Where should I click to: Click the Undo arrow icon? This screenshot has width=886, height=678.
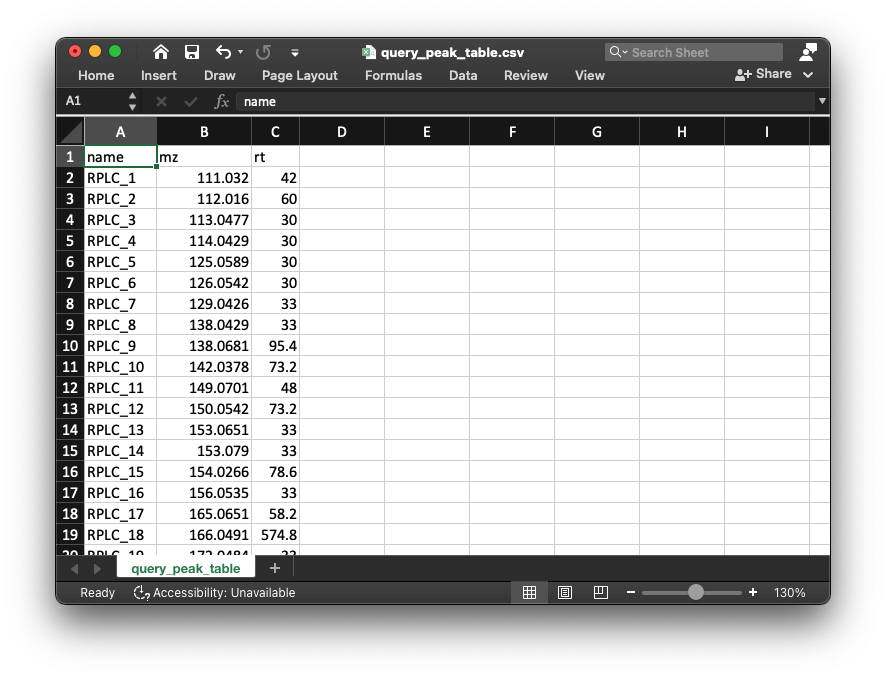[222, 52]
